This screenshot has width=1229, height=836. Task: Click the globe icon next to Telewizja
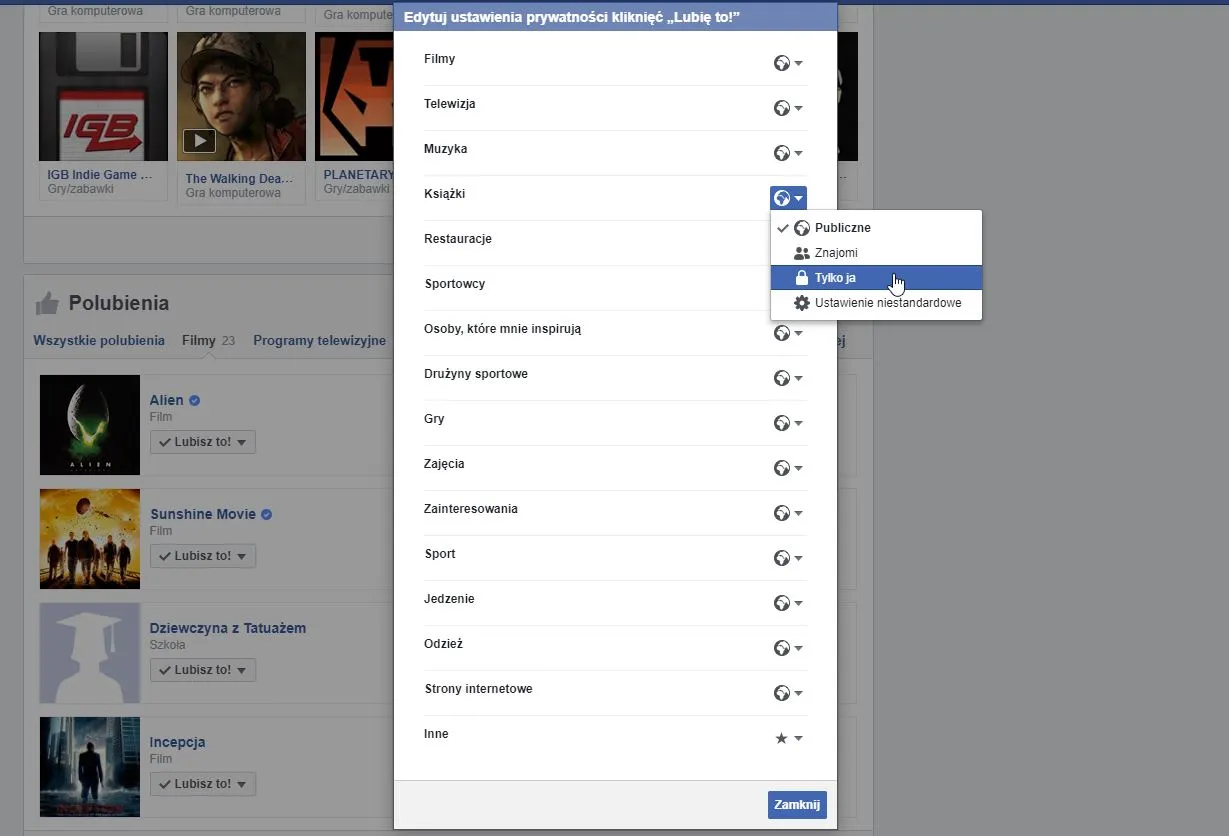coord(783,107)
